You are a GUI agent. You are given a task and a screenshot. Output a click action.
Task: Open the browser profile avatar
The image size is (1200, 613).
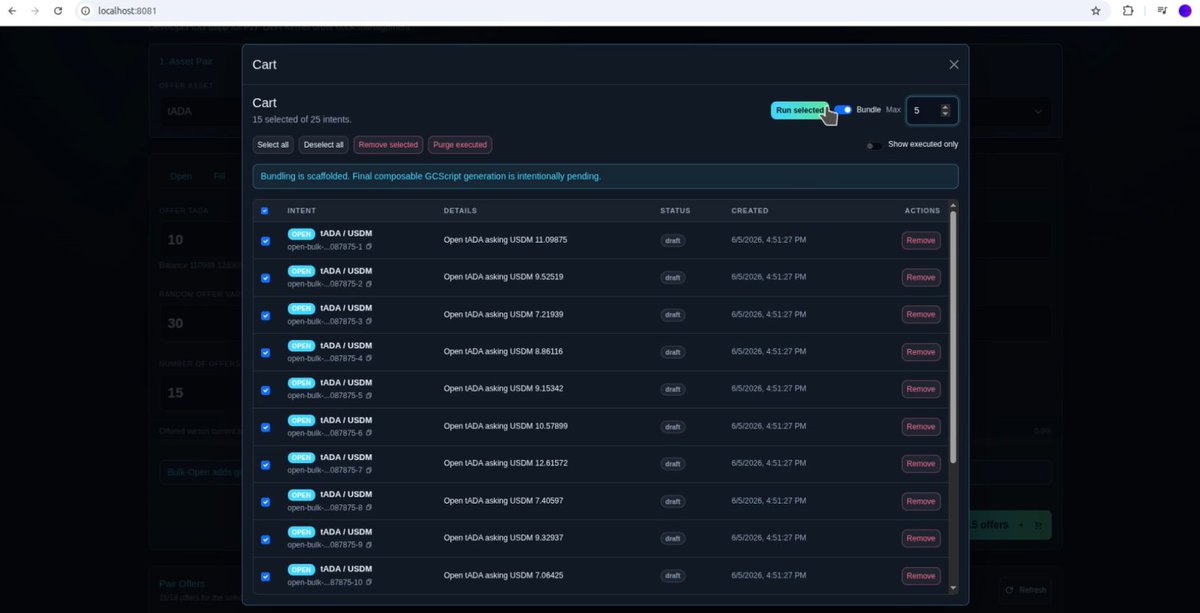pos(1185,11)
